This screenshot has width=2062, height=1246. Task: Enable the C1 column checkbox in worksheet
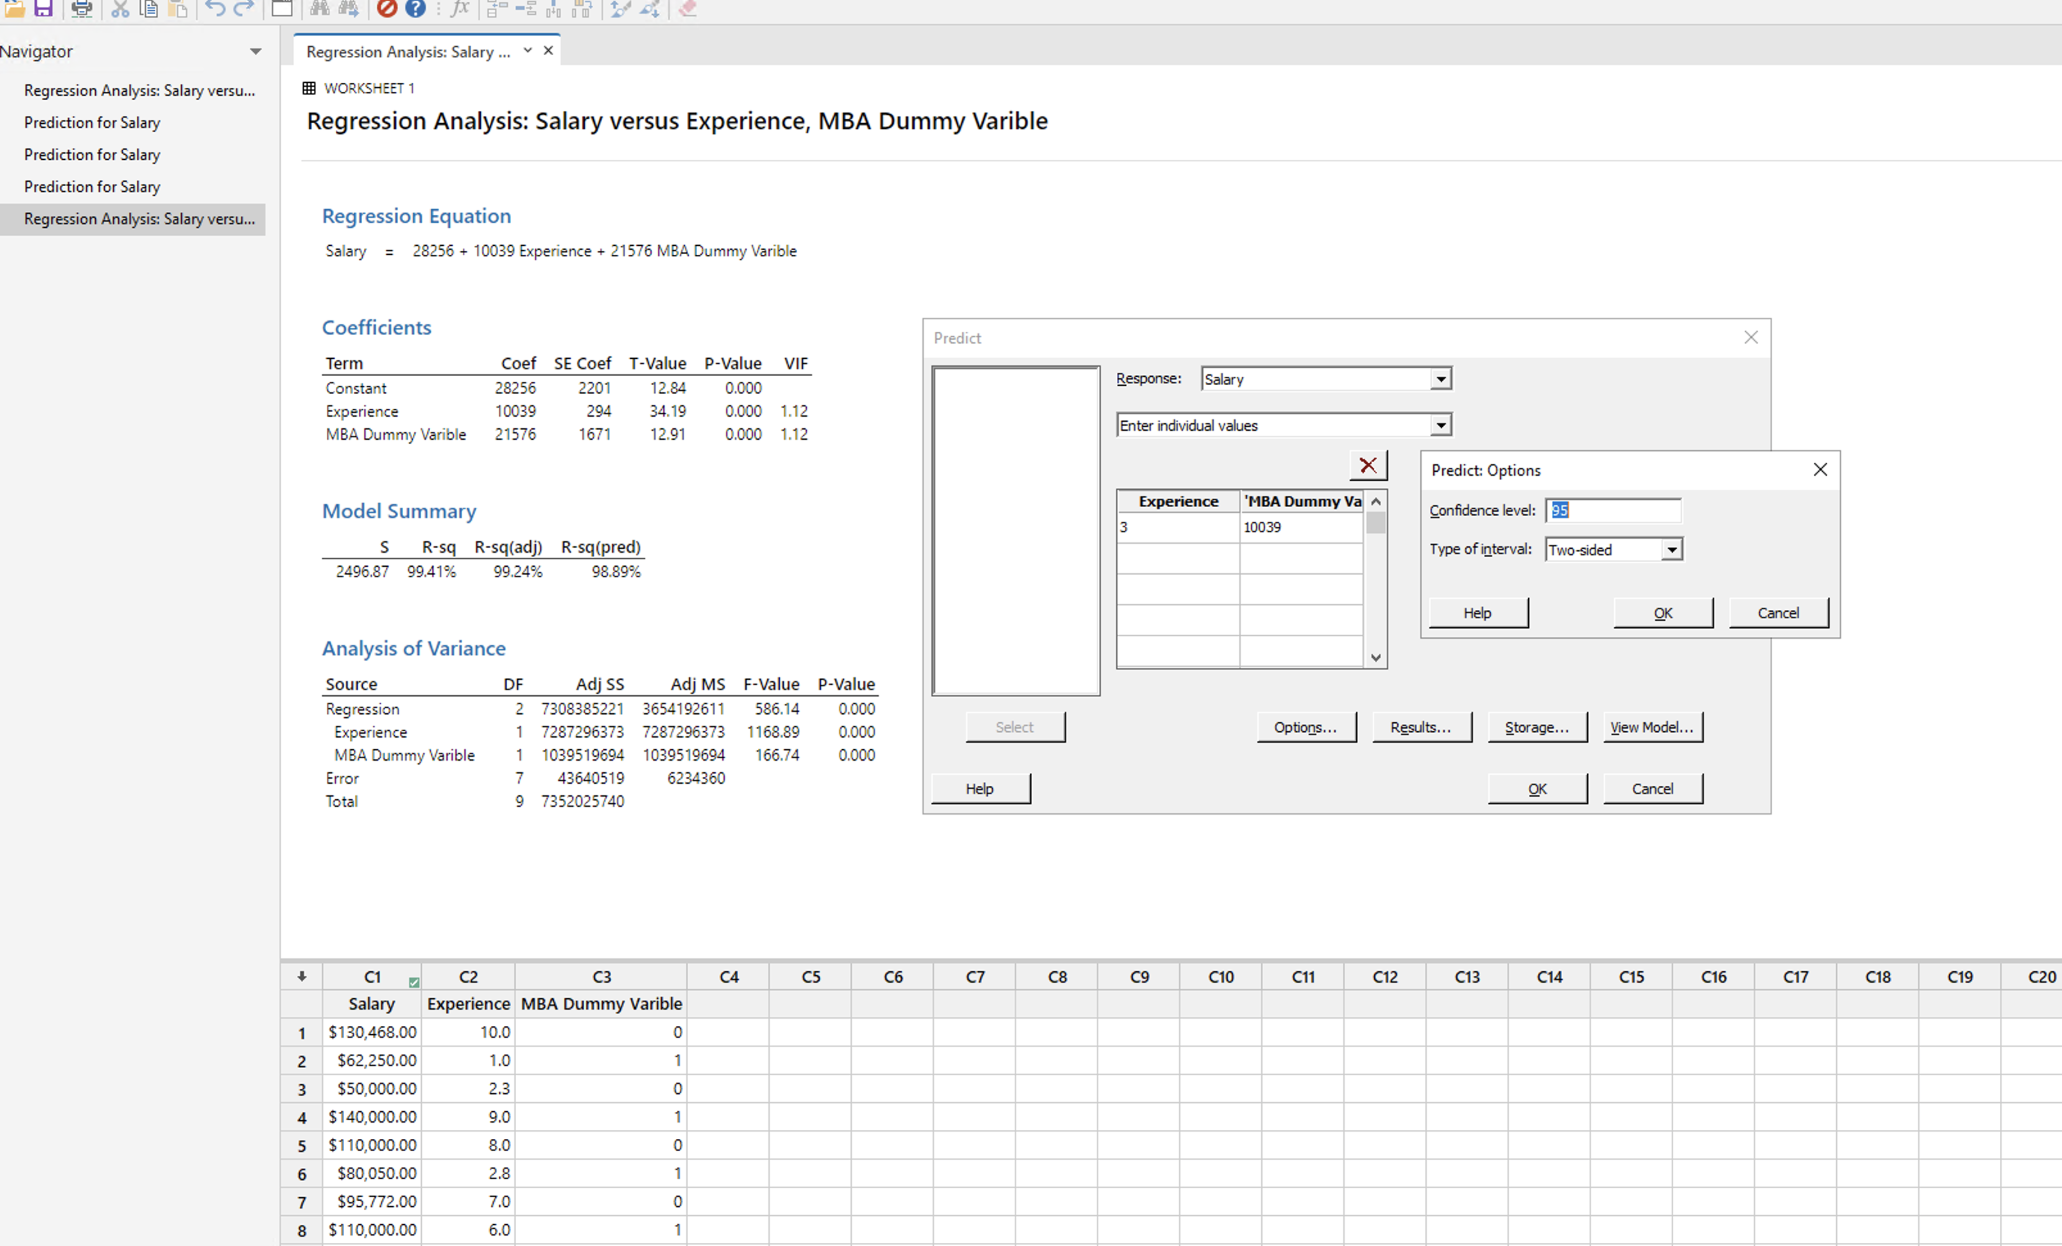[x=414, y=982]
